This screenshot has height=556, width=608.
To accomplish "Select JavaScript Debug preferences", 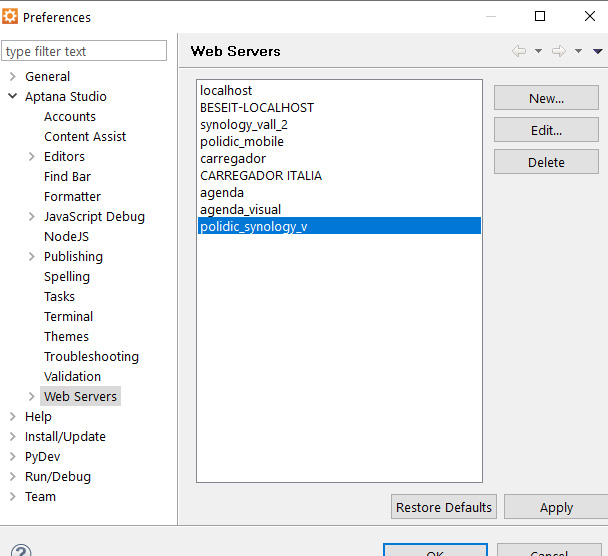I will 94,216.
